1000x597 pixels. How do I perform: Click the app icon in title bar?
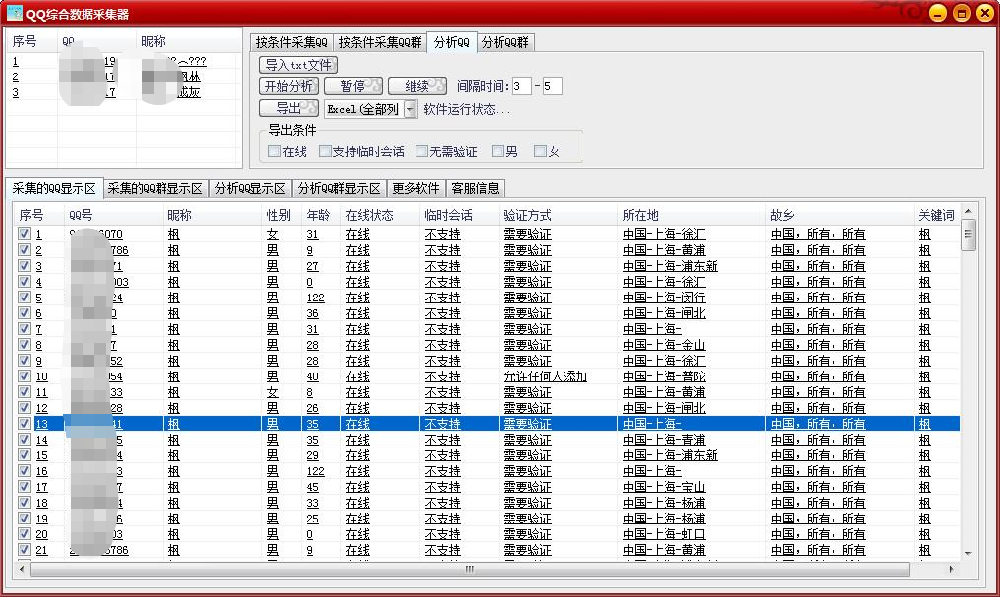[15, 13]
